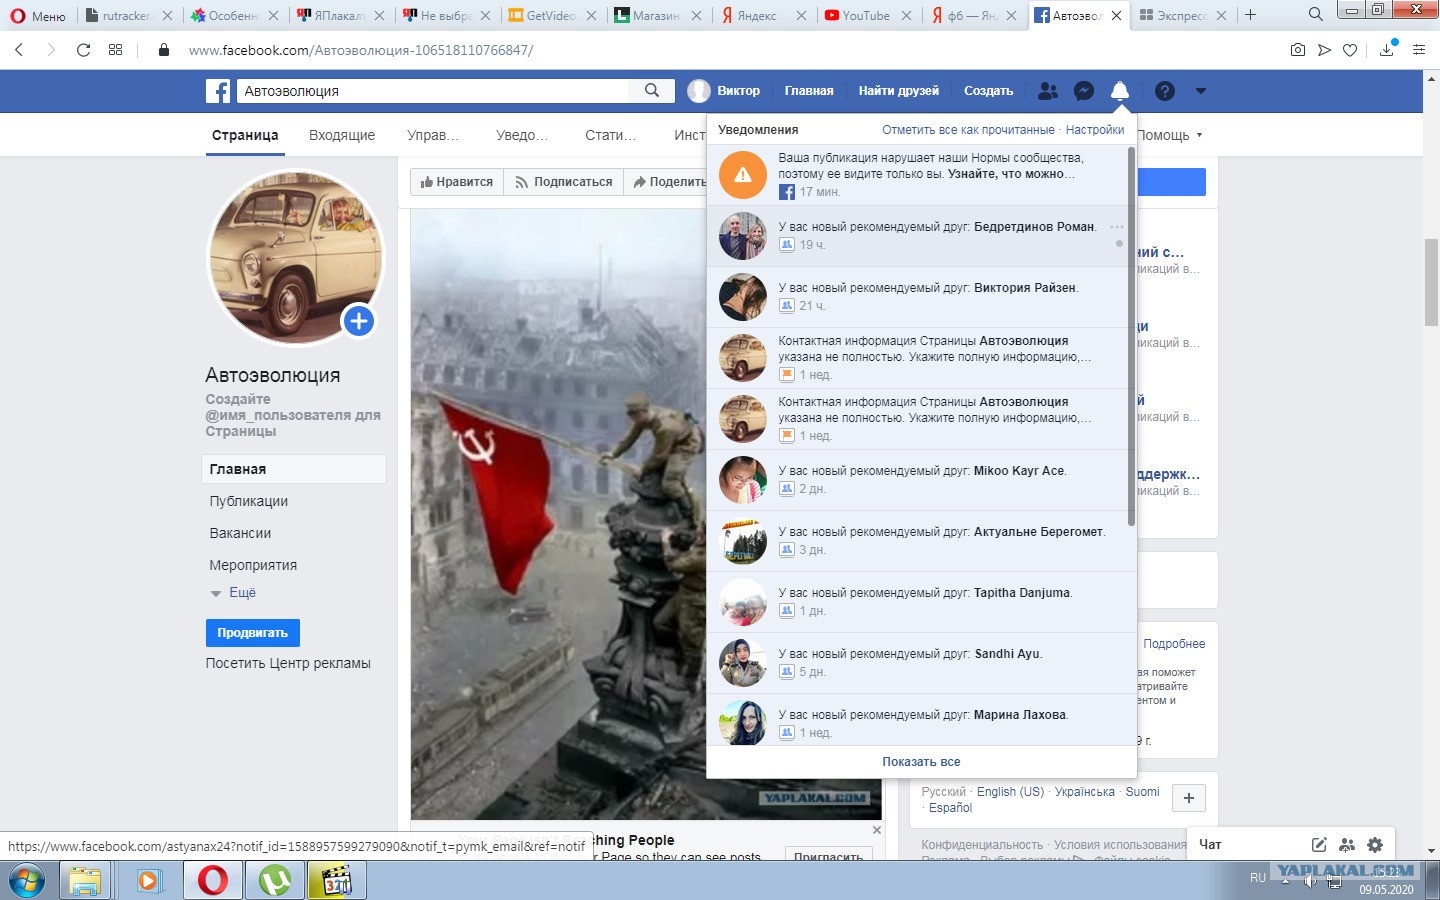Click Создать in header

point(989,91)
